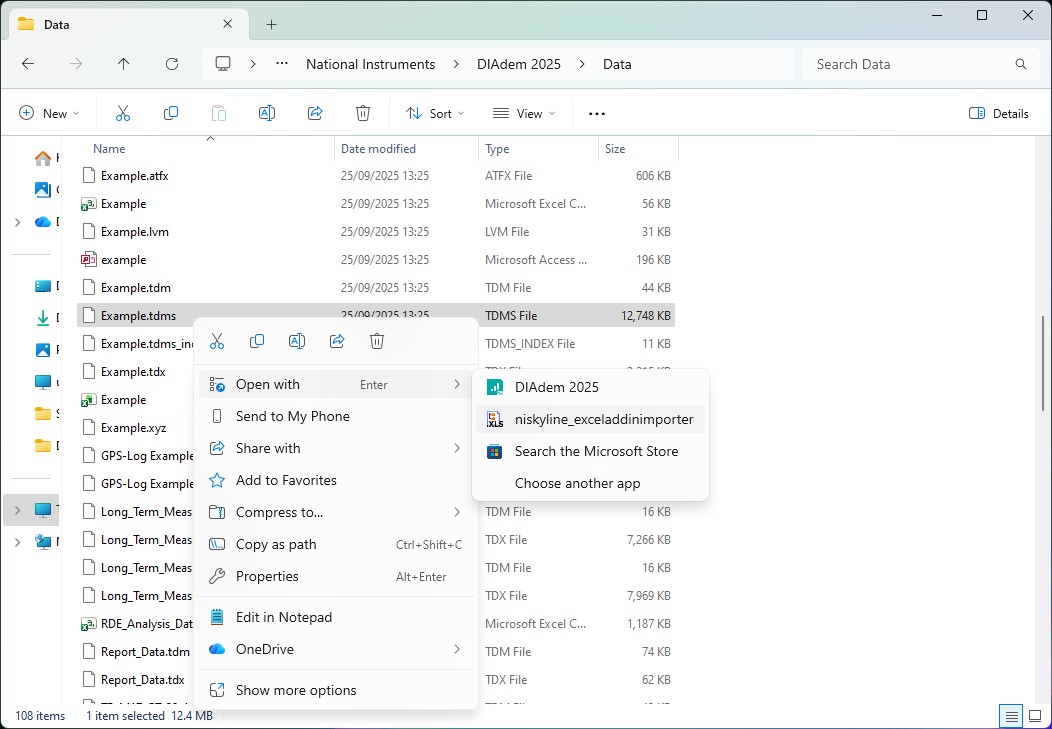Choose another app to open file
The width and height of the screenshot is (1052, 729).
(x=577, y=483)
